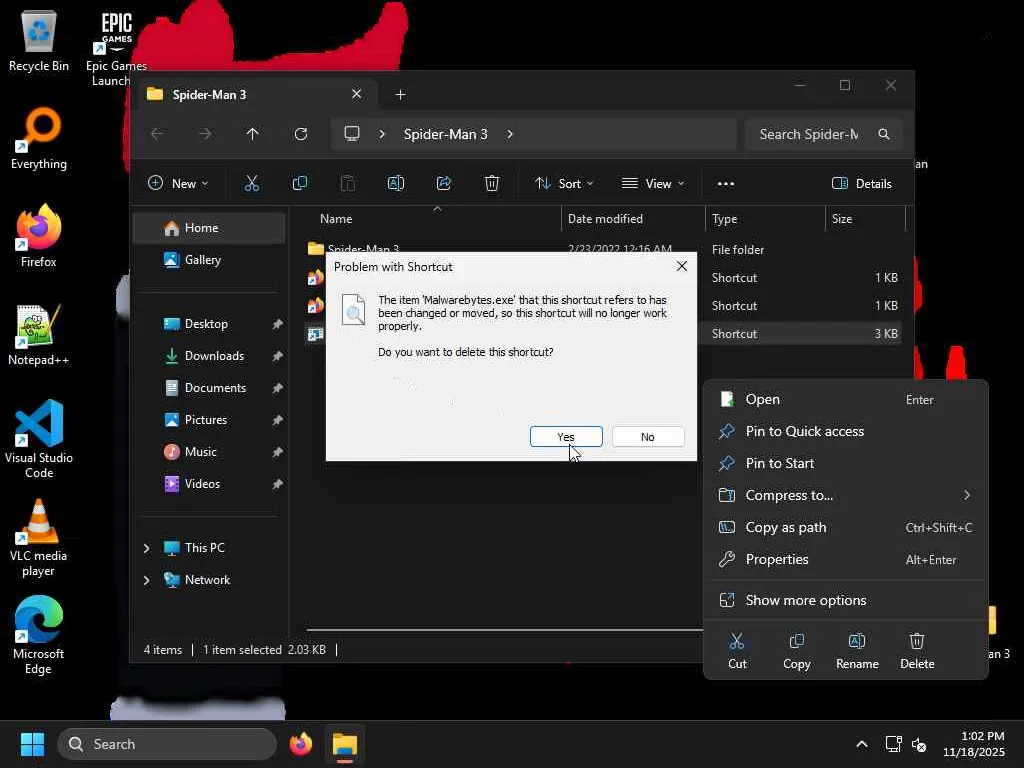Click chevron before Spider-Man 3 in address bar
The image size is (1024, 768).
(x=382, y=134)
